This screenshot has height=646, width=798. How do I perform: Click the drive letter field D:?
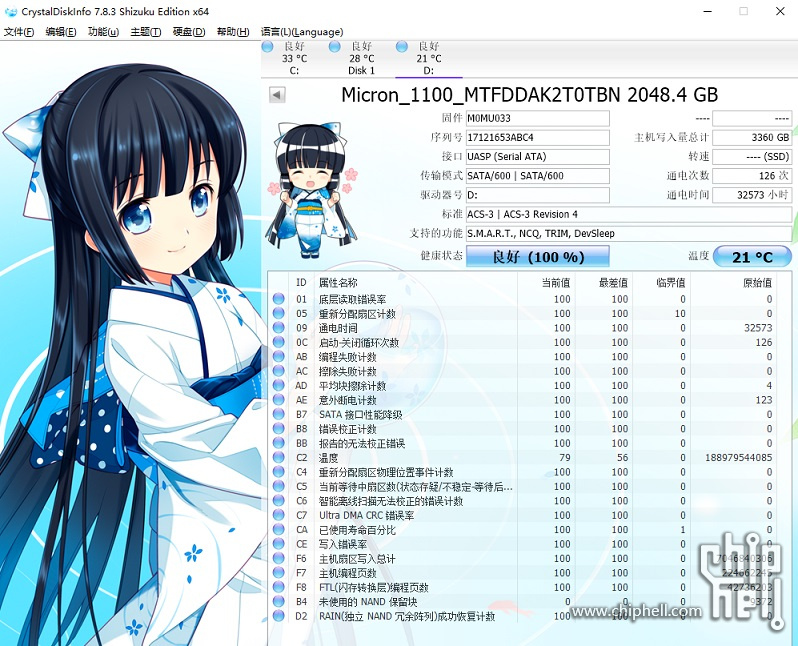[x=537, y=195]
